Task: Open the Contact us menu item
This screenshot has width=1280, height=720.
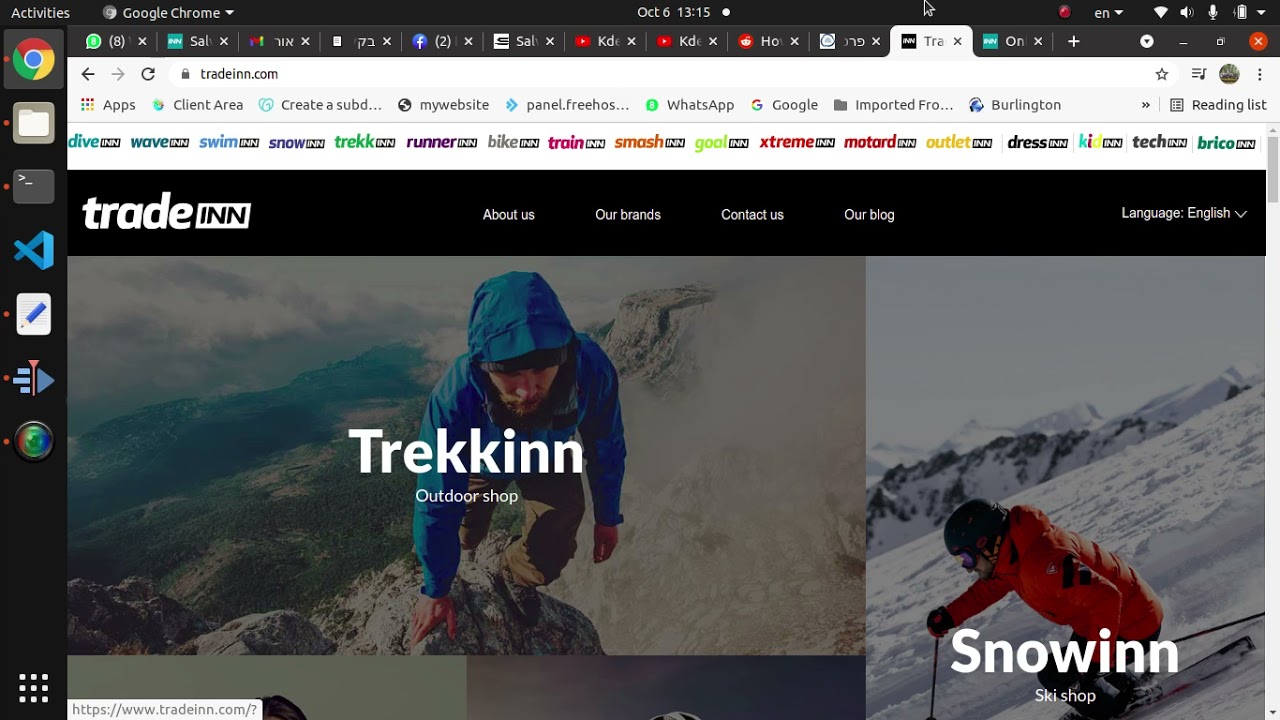Action: click(752, 215)
